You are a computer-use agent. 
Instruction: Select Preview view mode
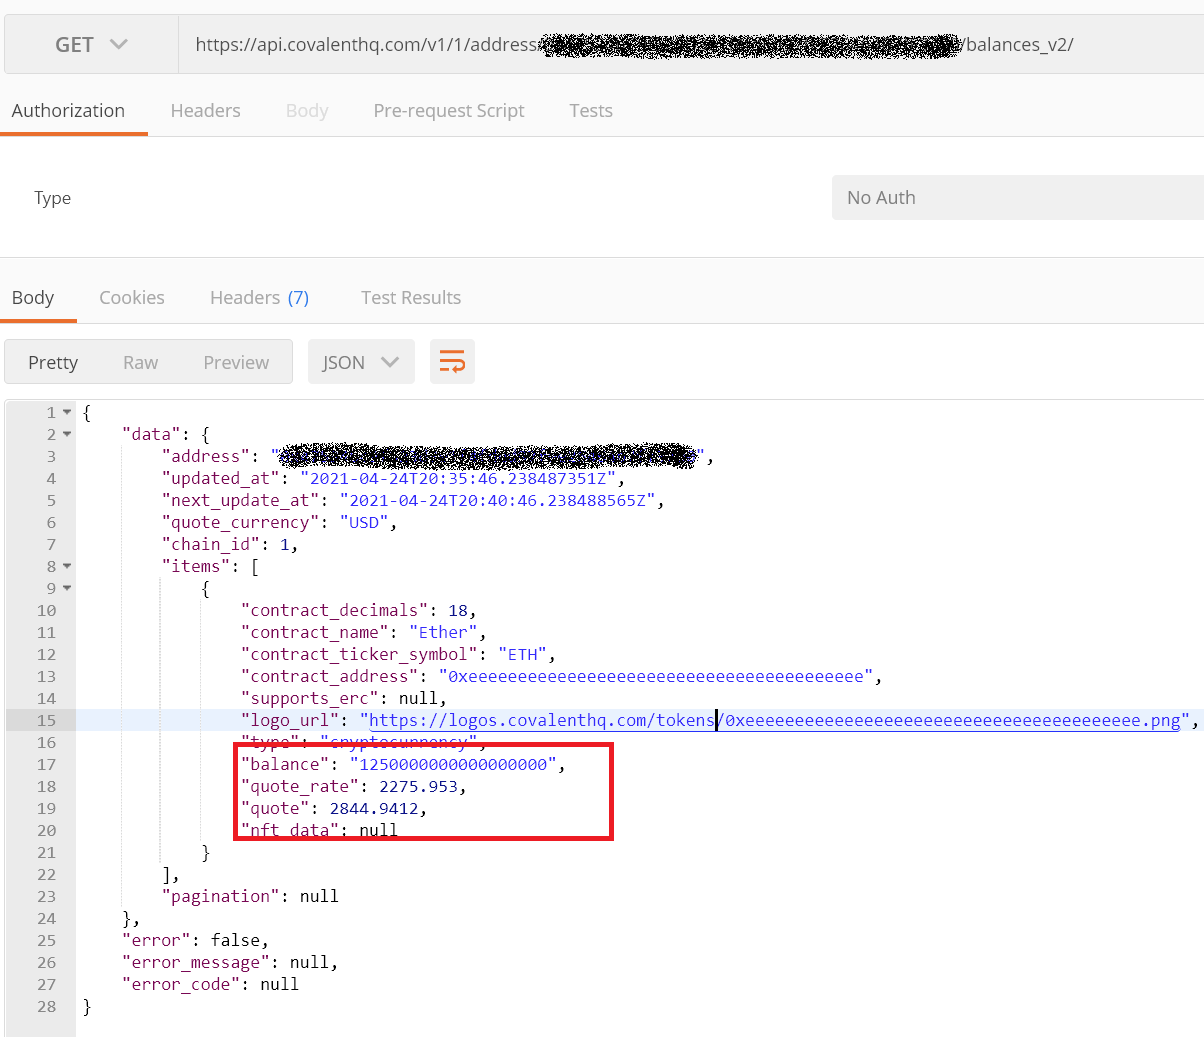236,362
